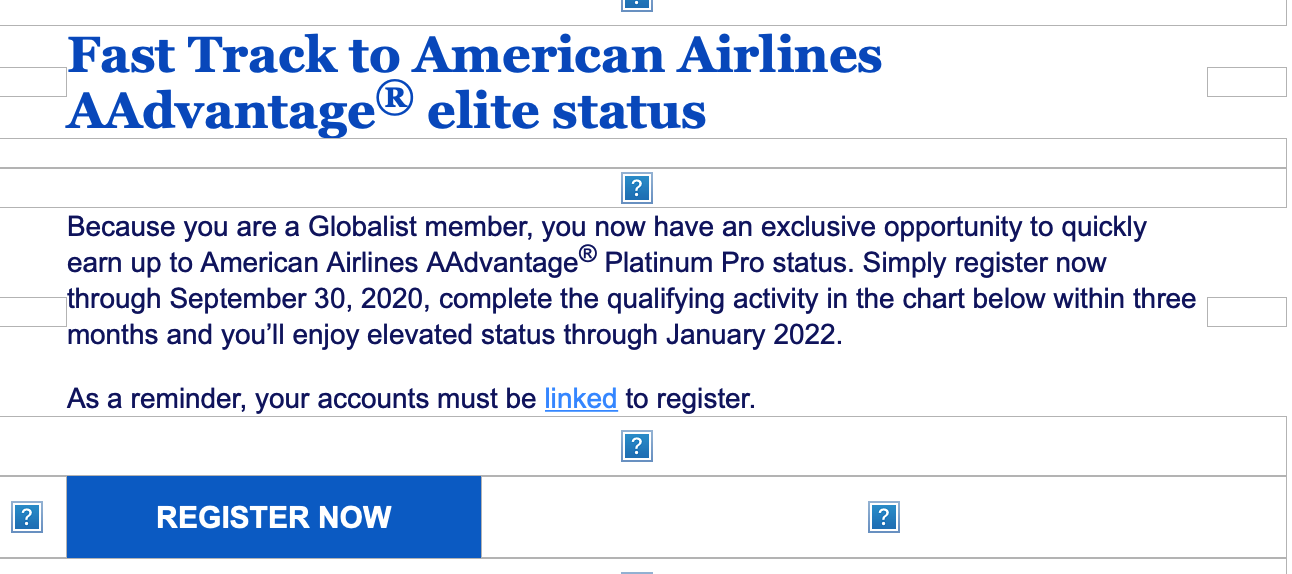Click the cut-off broken image above the headline
1292x574 pixels.
point(637,4)
